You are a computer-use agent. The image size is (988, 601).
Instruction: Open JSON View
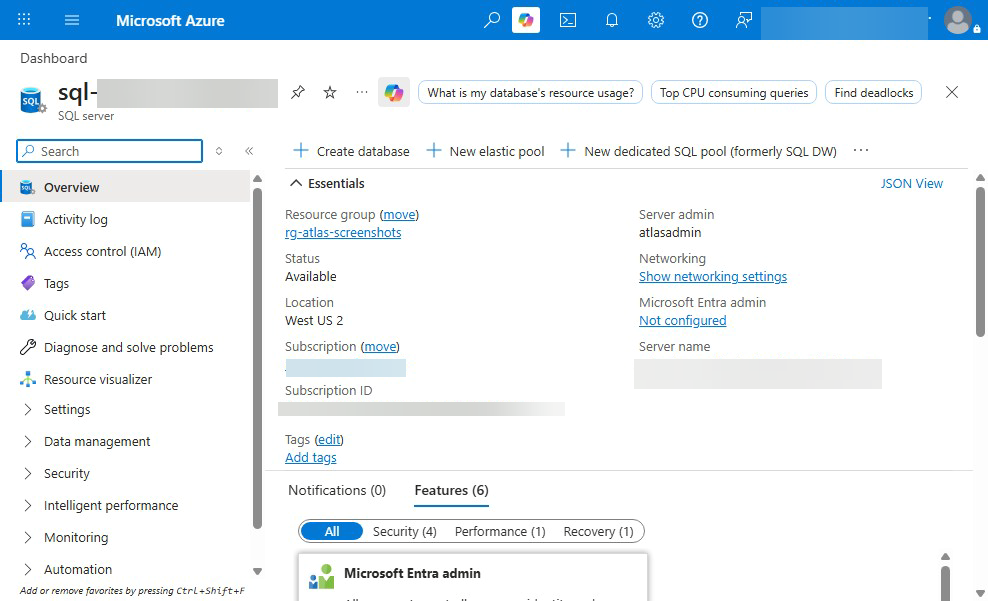click(911, 183)
